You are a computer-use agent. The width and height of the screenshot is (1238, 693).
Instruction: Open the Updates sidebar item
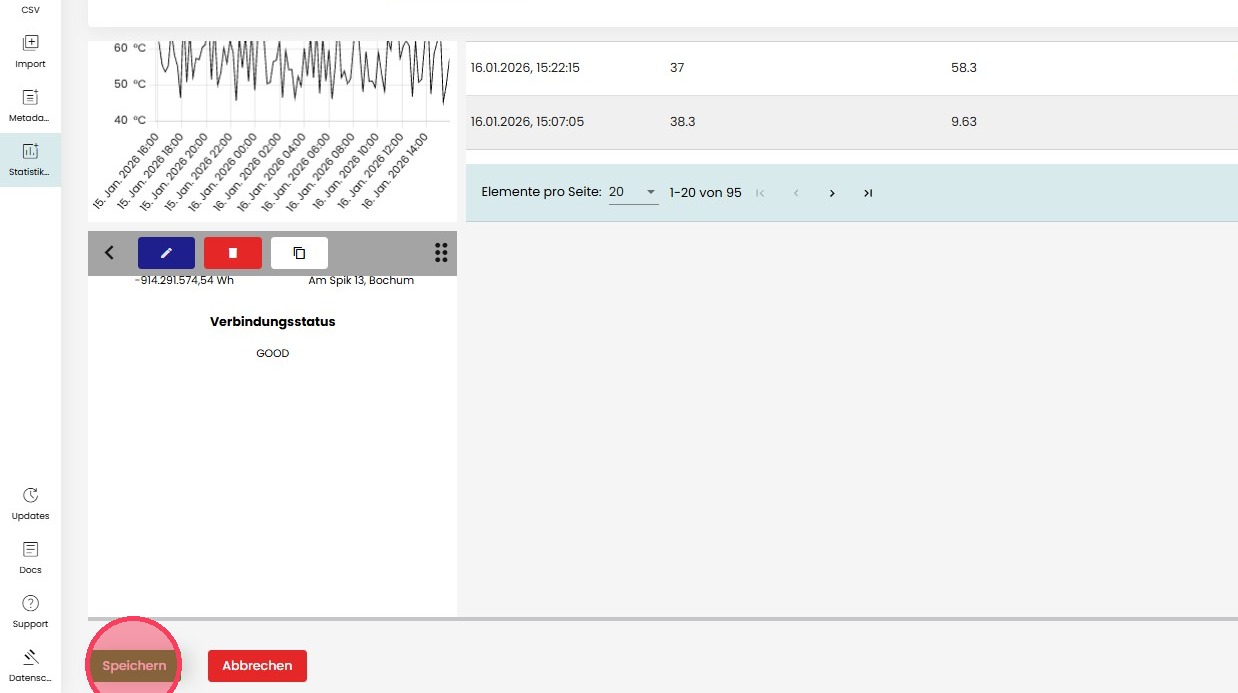[30, 504]
